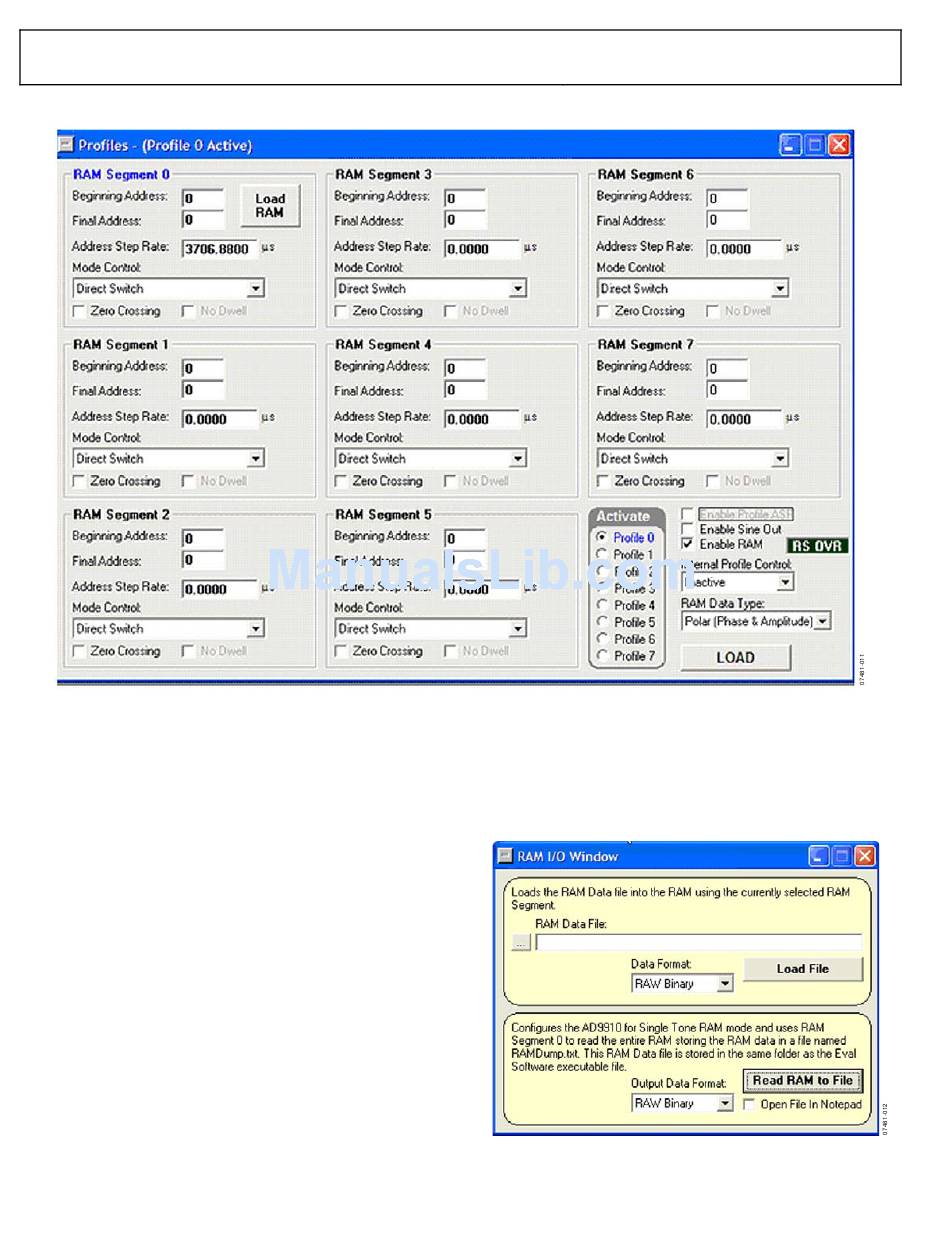Uncheck the Enable RAM checkbox
Screen dimensions: 950x1248
coord(687,544)
